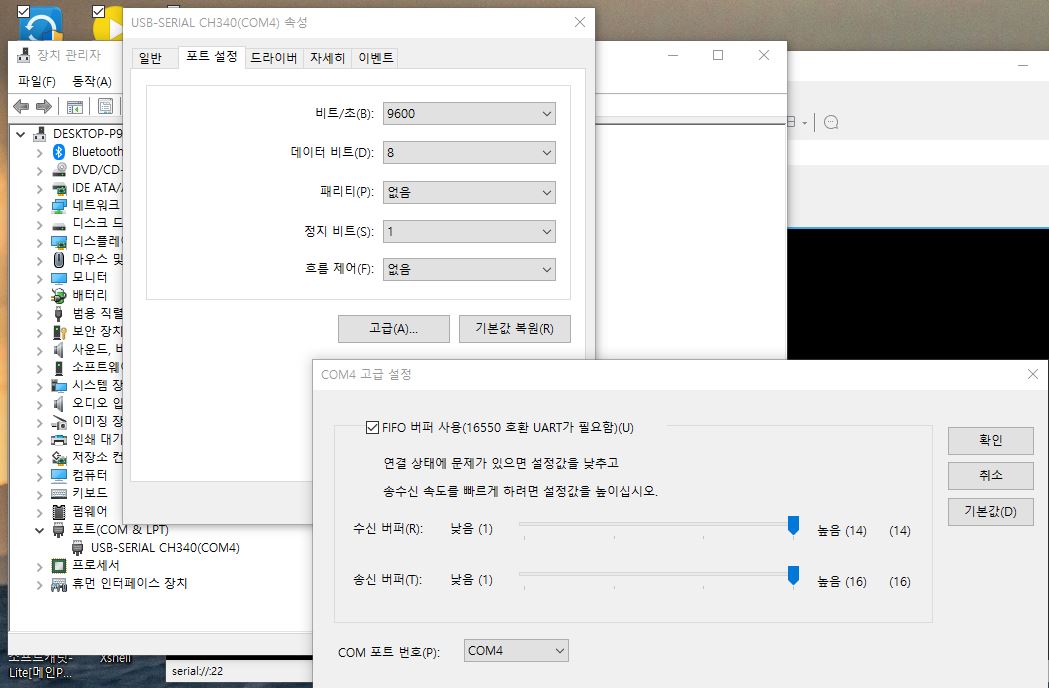Switch to the 드라이버 tab
1049x688 pixels.
pyautogui.click(x=274, y=58)
